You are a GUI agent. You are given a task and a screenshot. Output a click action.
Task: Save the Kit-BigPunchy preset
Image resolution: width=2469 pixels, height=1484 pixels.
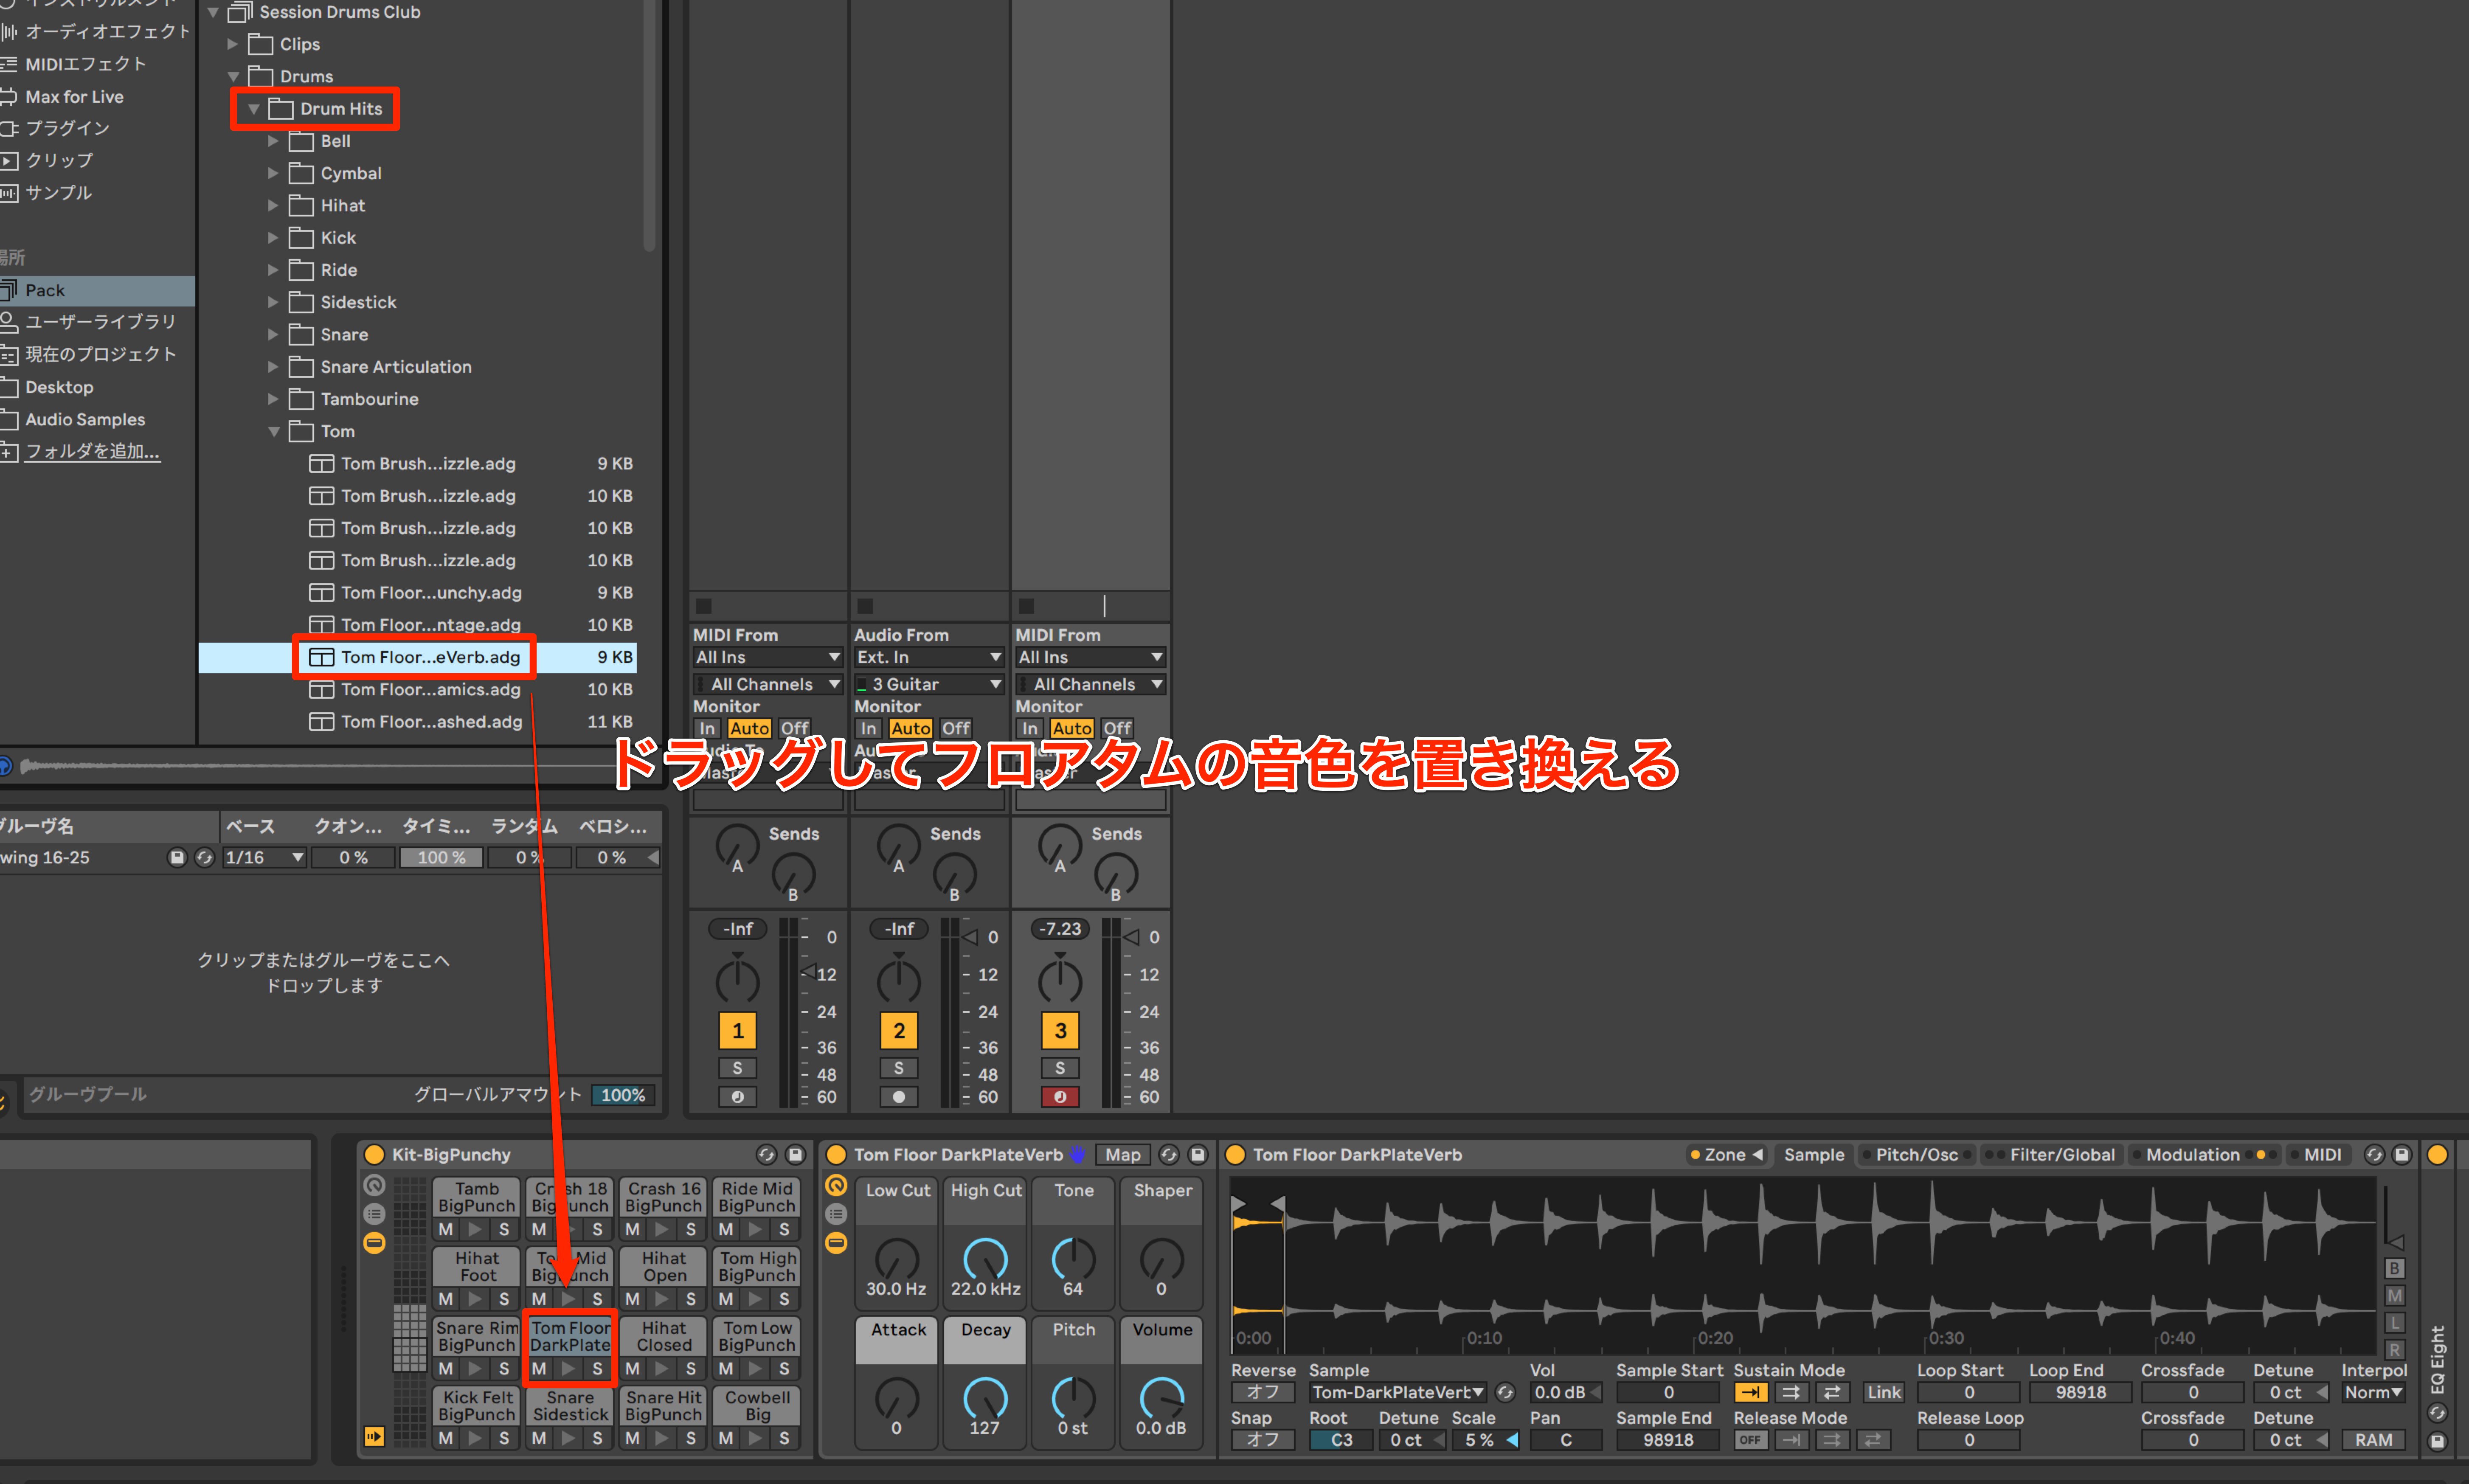pos(795,1154)
